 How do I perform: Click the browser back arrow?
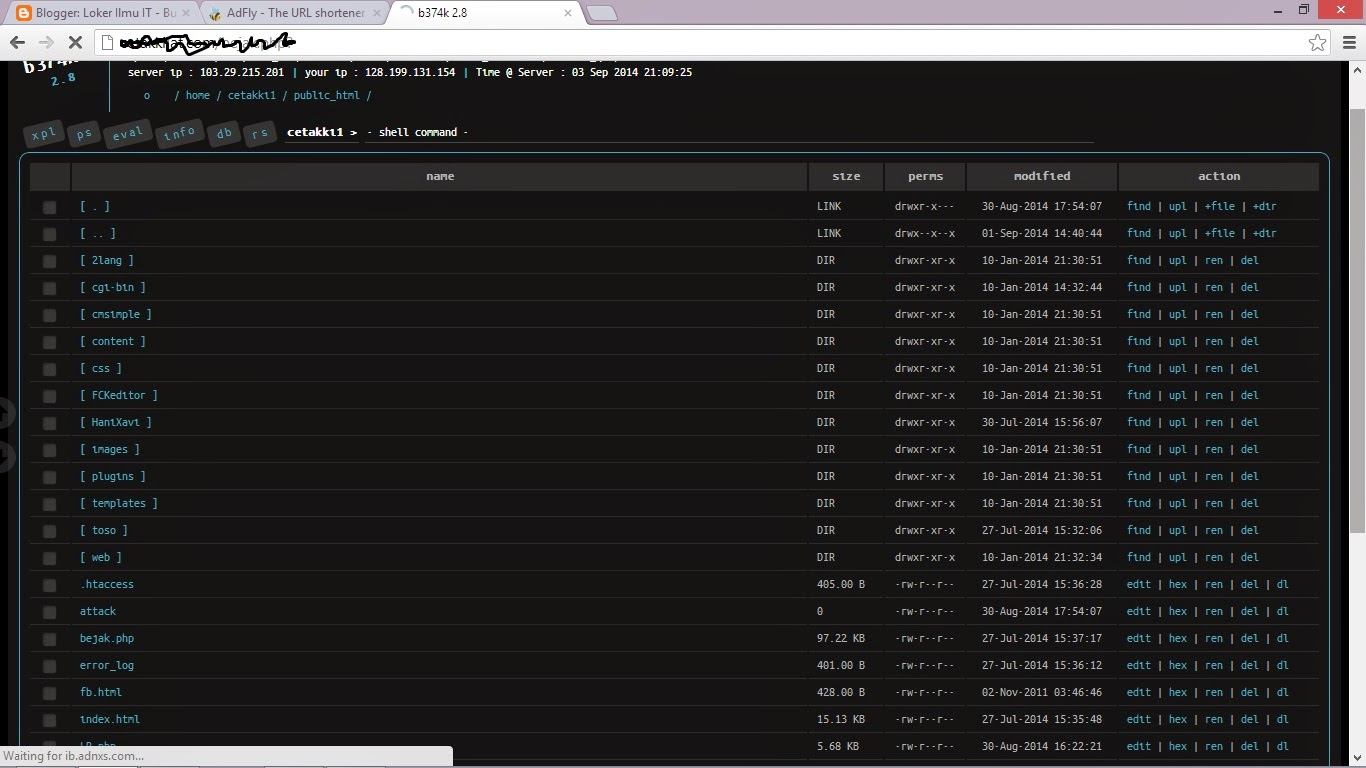[x=16, y=43]
